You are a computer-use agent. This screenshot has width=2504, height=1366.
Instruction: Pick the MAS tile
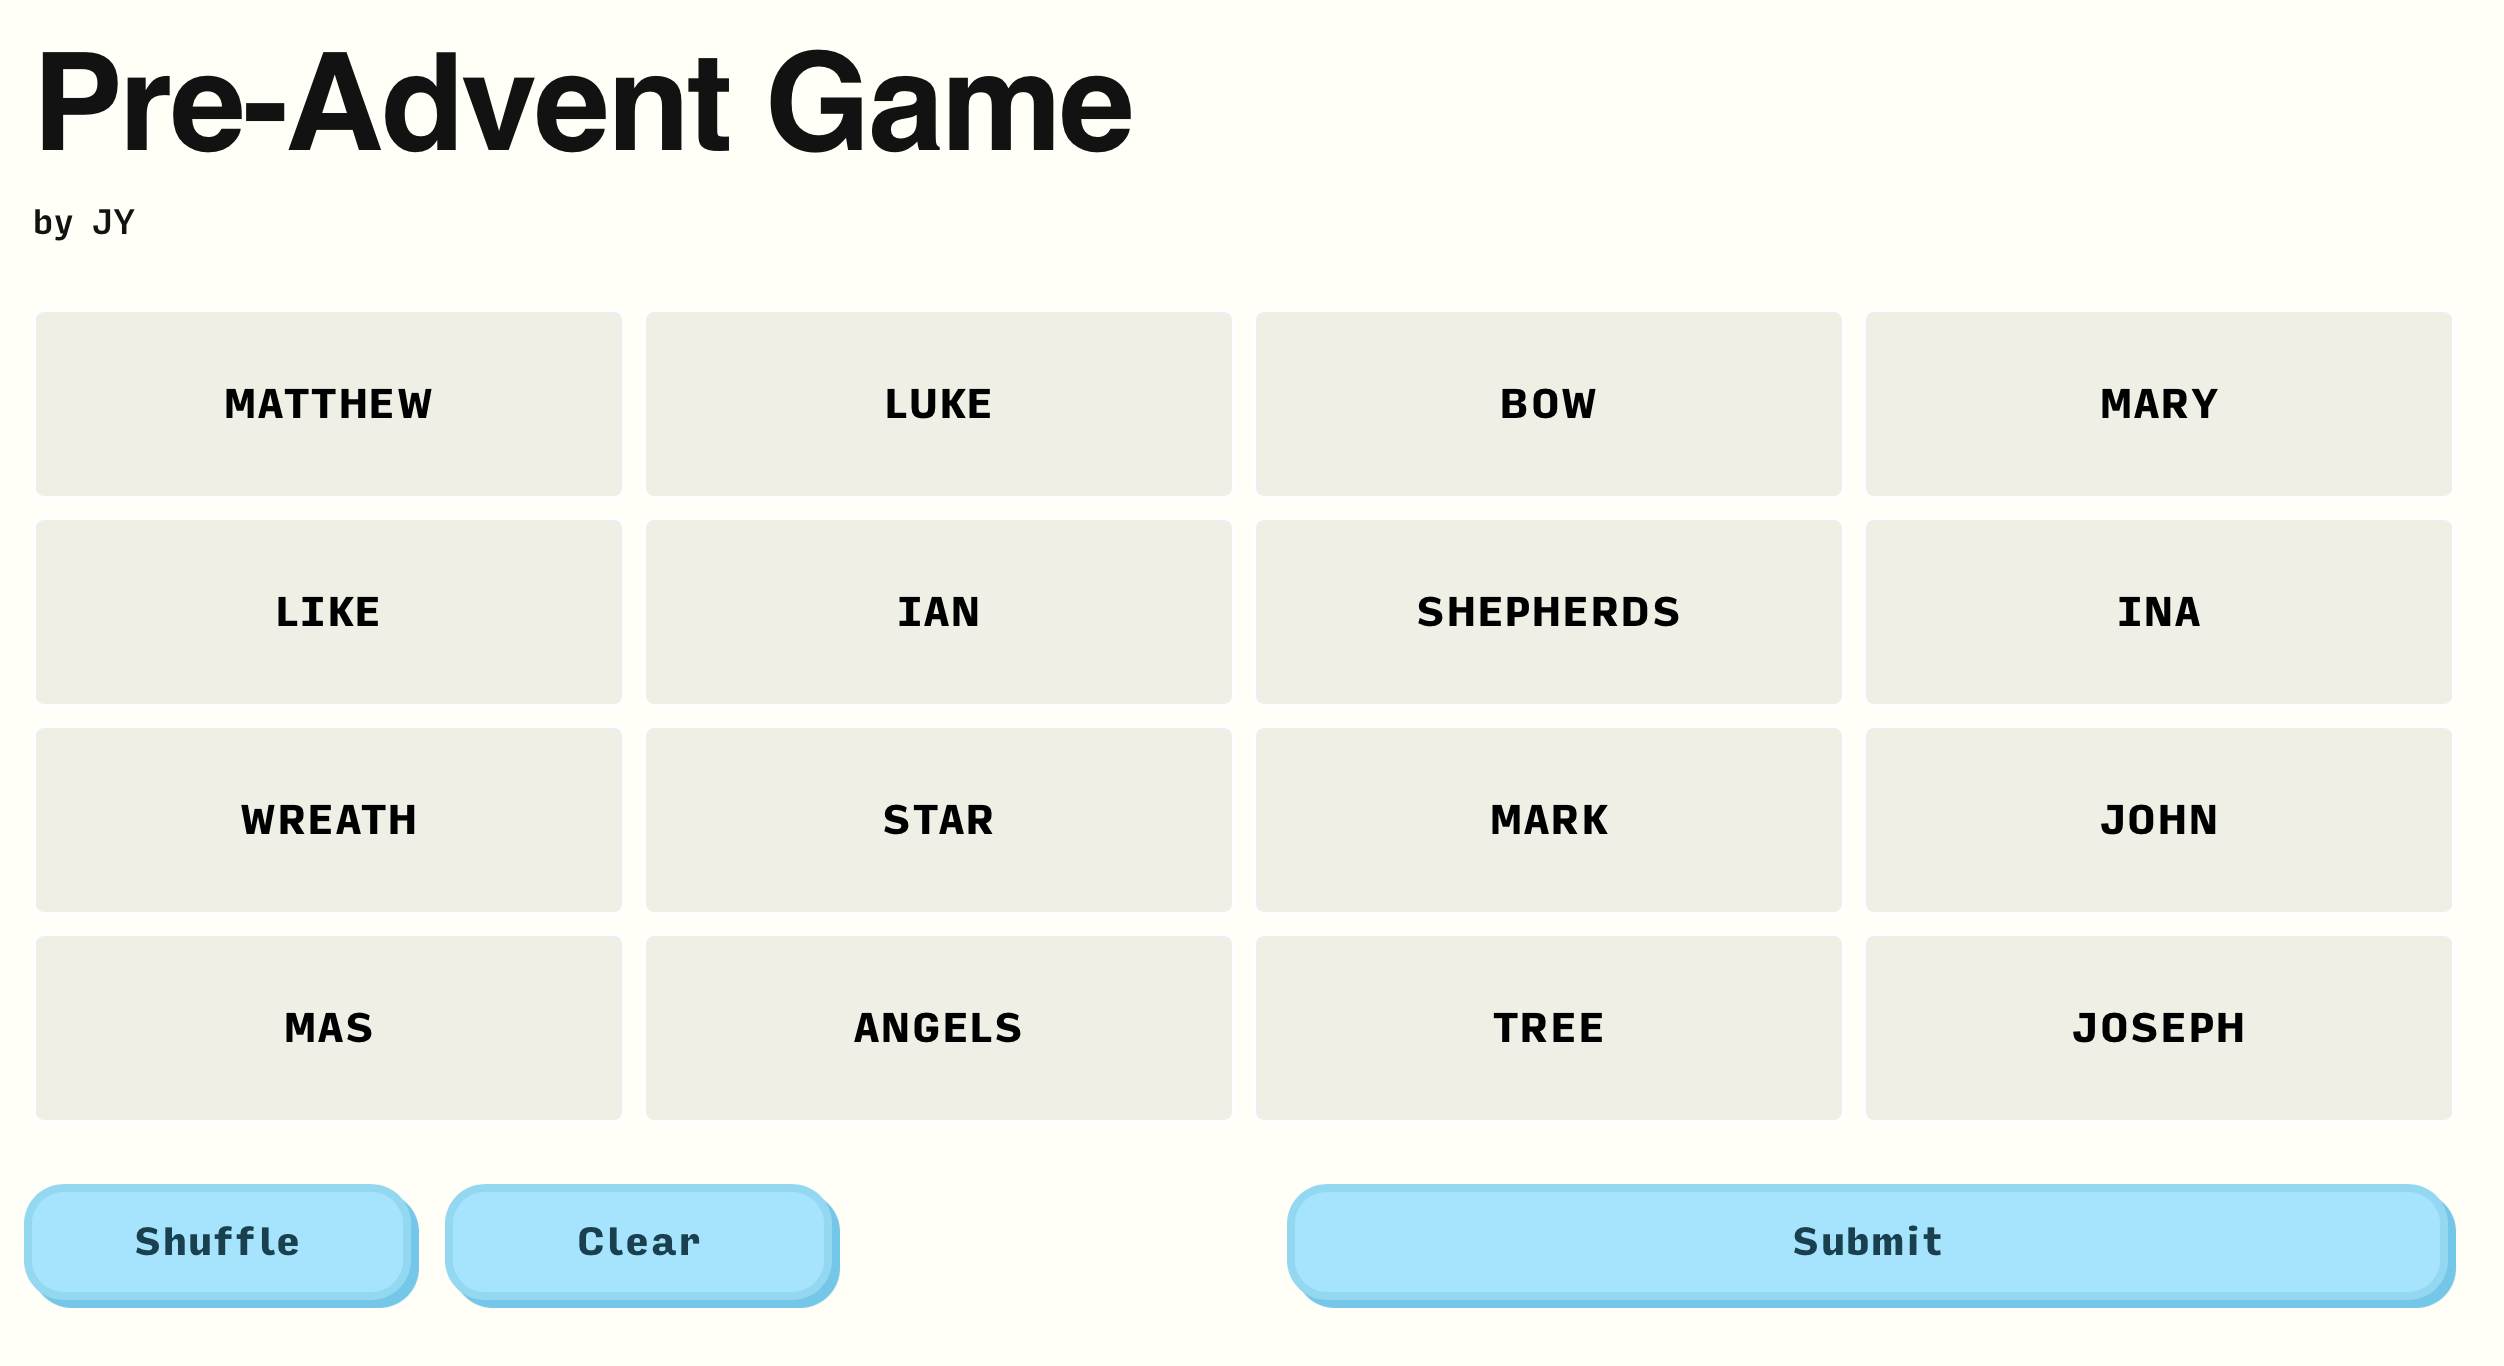(328, 1028)
